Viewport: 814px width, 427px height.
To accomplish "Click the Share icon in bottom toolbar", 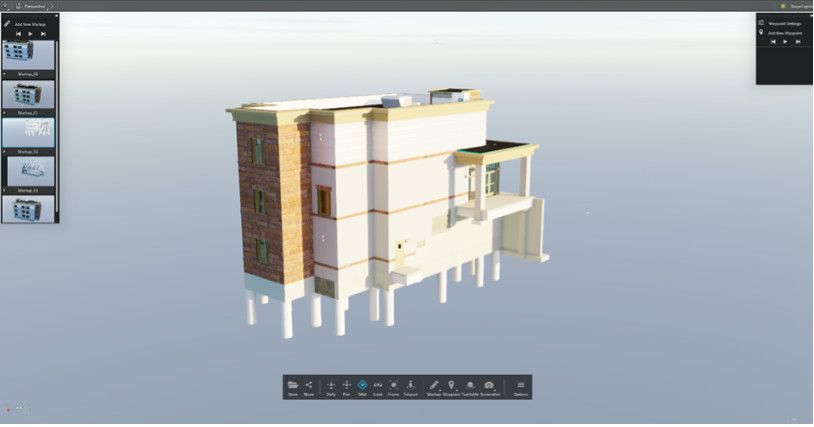I will pos(308,385).
